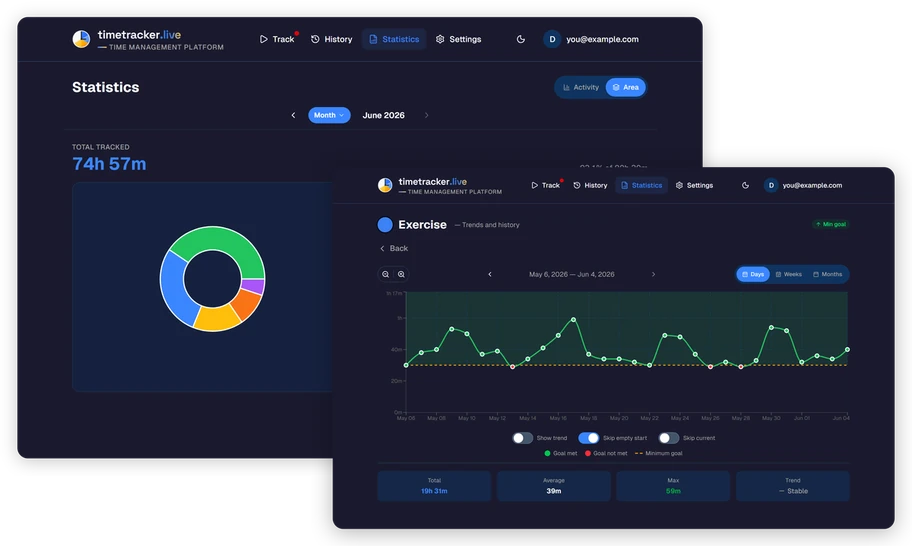The image size is (912, 546).
Task: Click the Average 39m stat card
Action: point(554,486)
